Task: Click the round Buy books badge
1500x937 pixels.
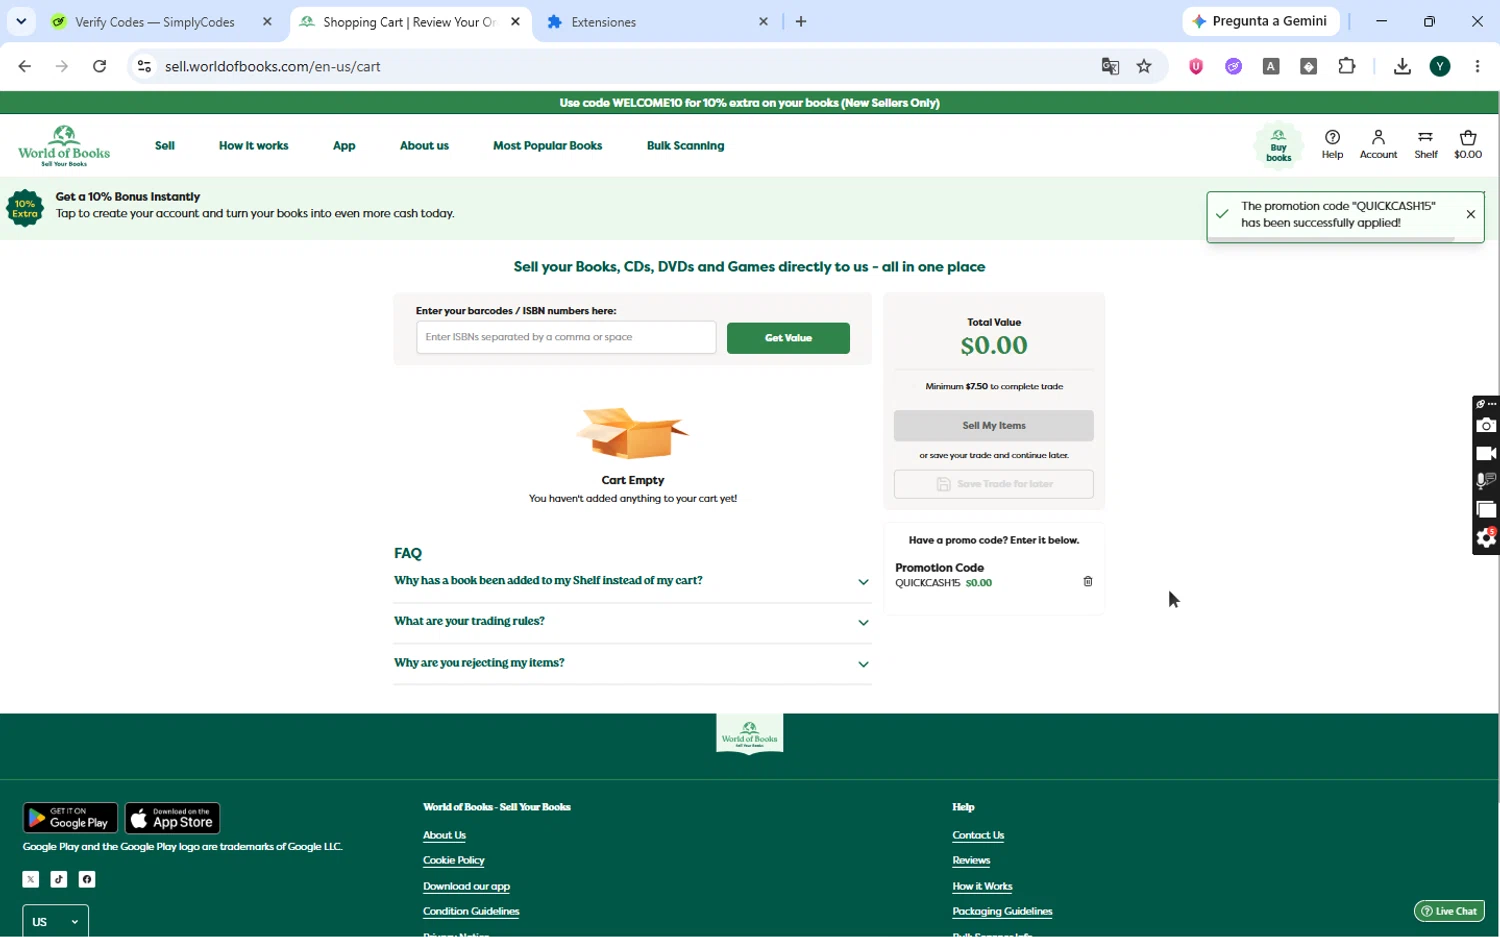Action: [1278, 146]
